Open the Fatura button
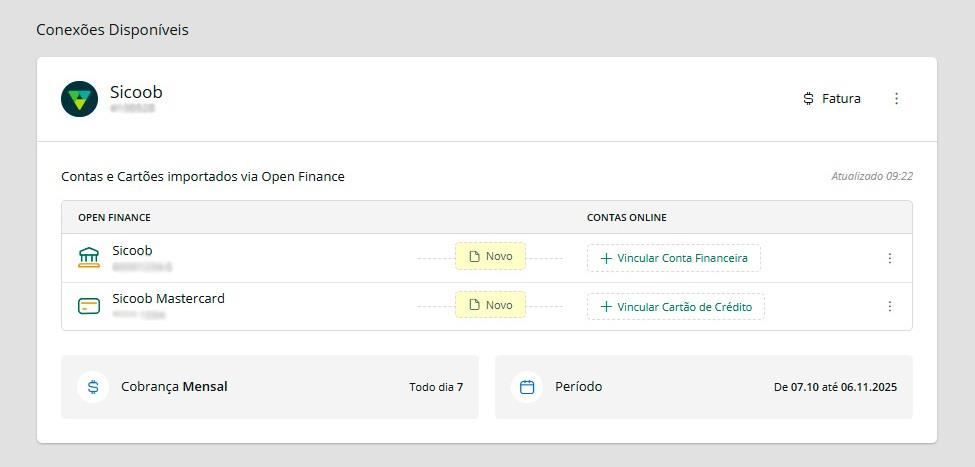975x467 pixels. click(x=832, y=98)
